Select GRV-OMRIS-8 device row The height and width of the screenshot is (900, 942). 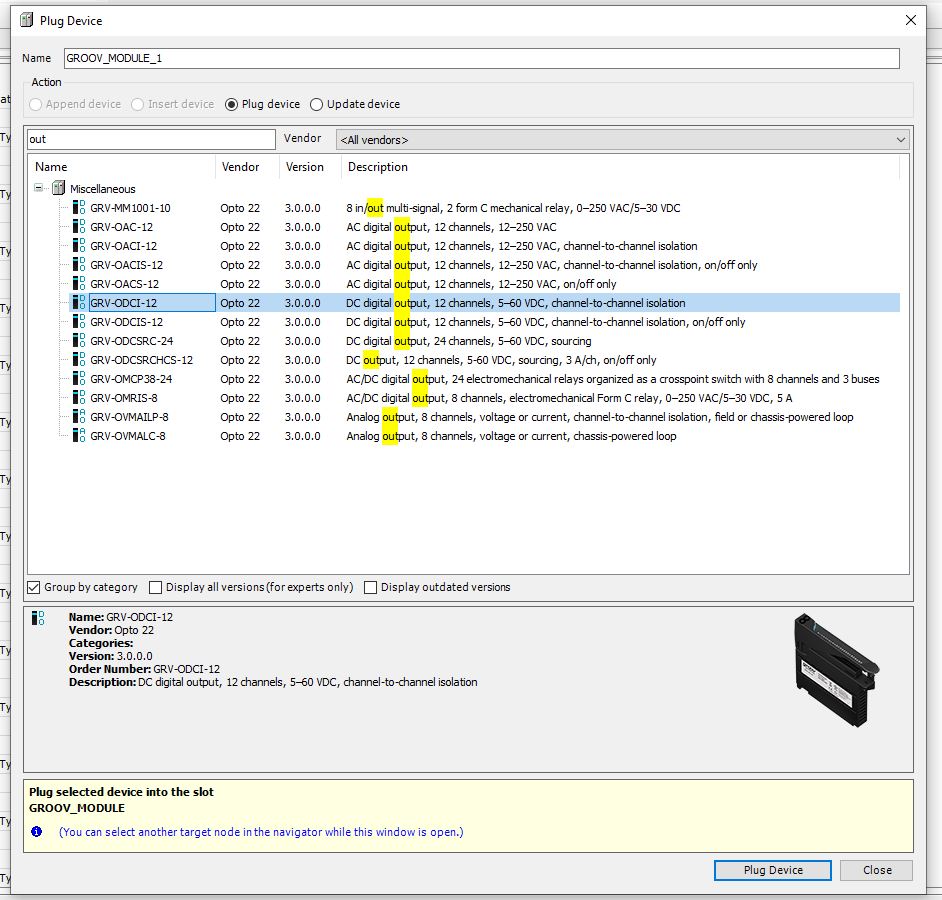click(x=485, y=398)
